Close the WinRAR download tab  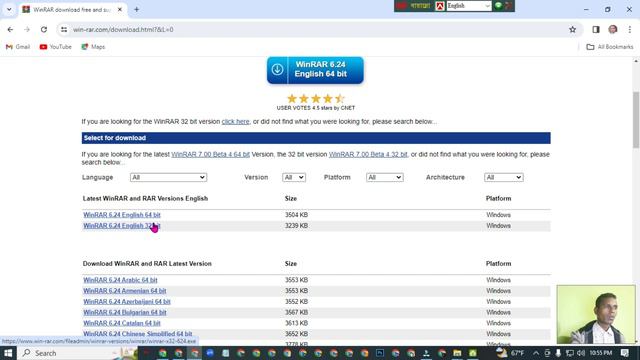[120, 9]
